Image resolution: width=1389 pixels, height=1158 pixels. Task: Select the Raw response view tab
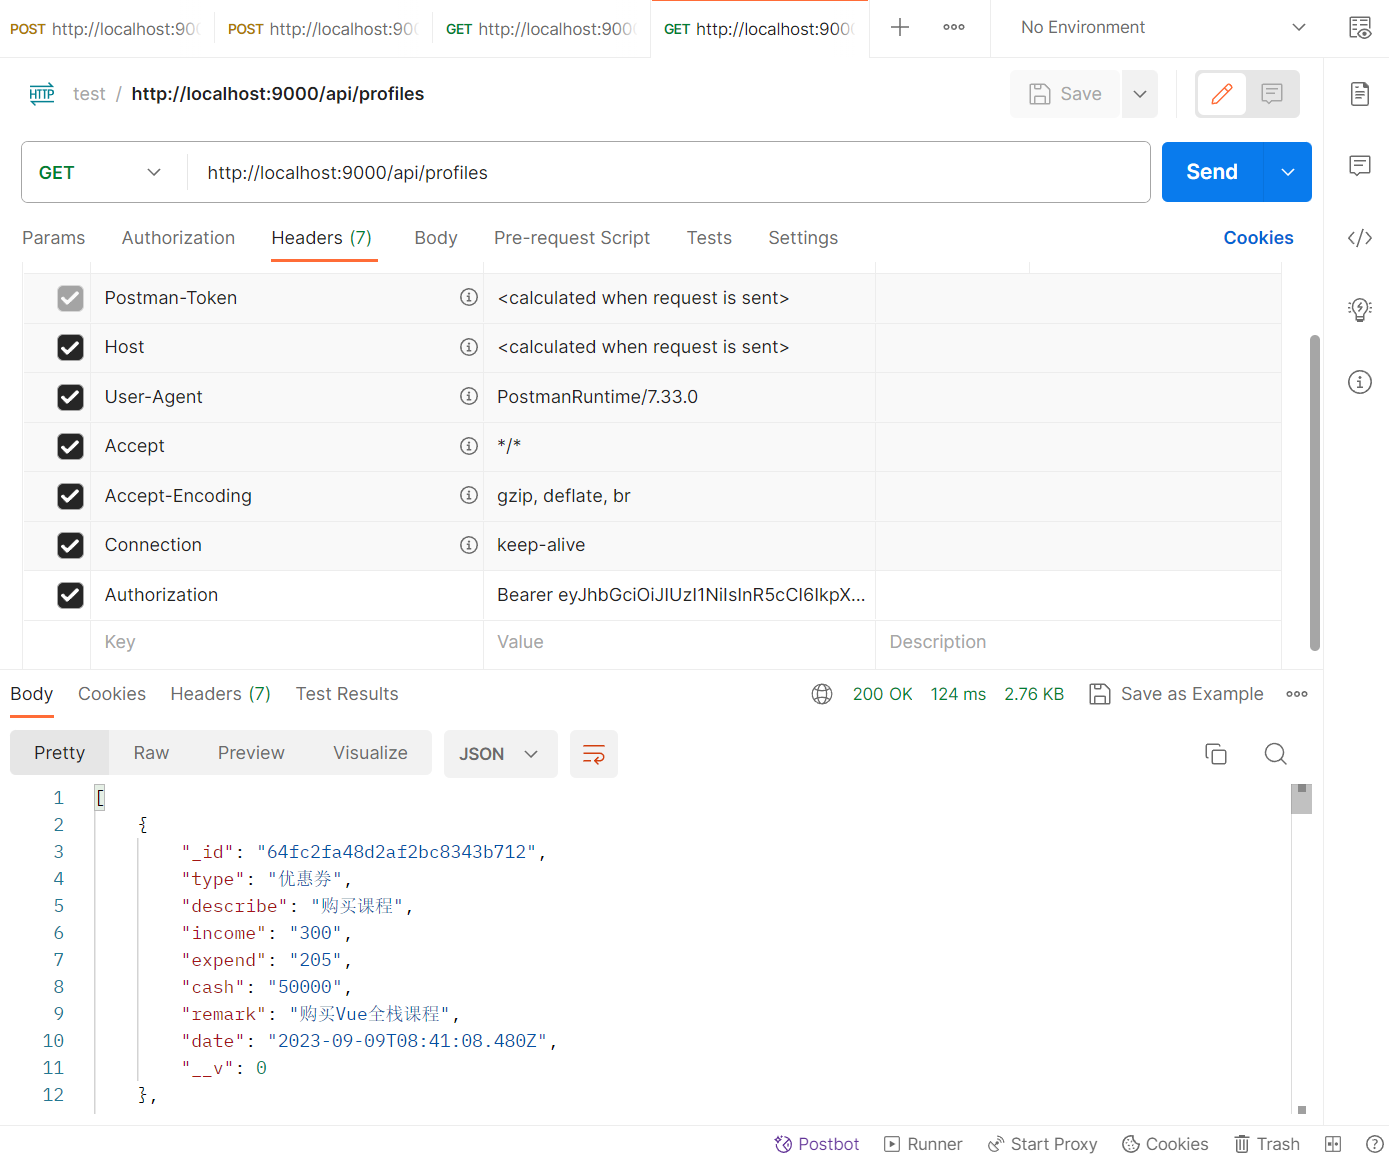point(151,753)
